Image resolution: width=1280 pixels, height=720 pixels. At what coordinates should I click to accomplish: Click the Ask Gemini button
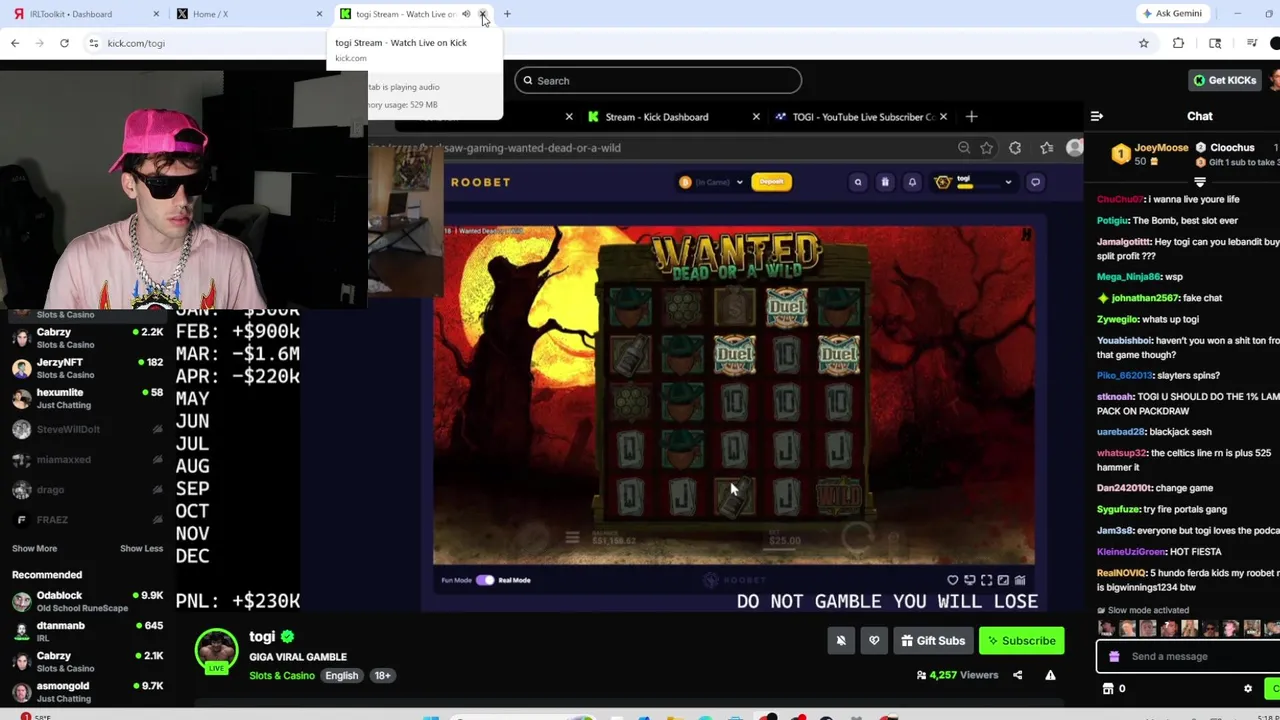pos(1172,14)
